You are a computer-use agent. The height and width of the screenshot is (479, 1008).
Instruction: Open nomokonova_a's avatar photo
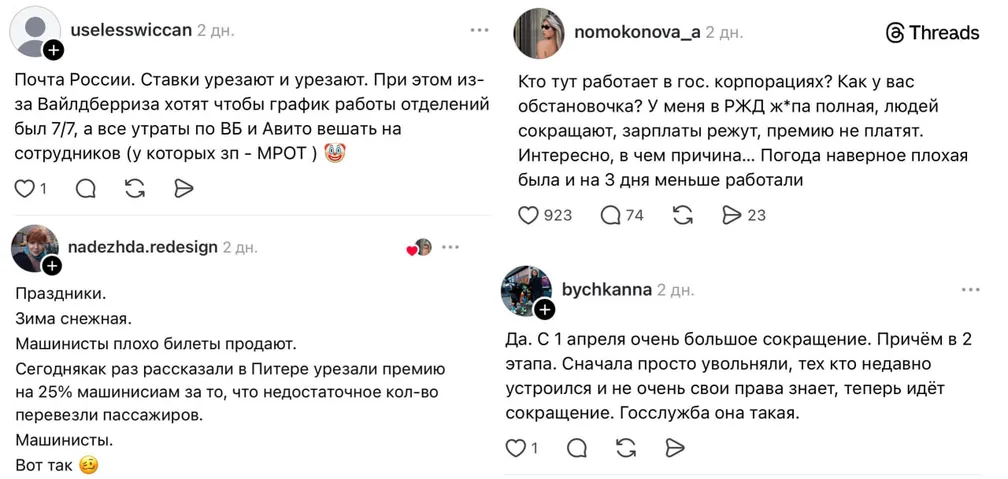[538, 34]
